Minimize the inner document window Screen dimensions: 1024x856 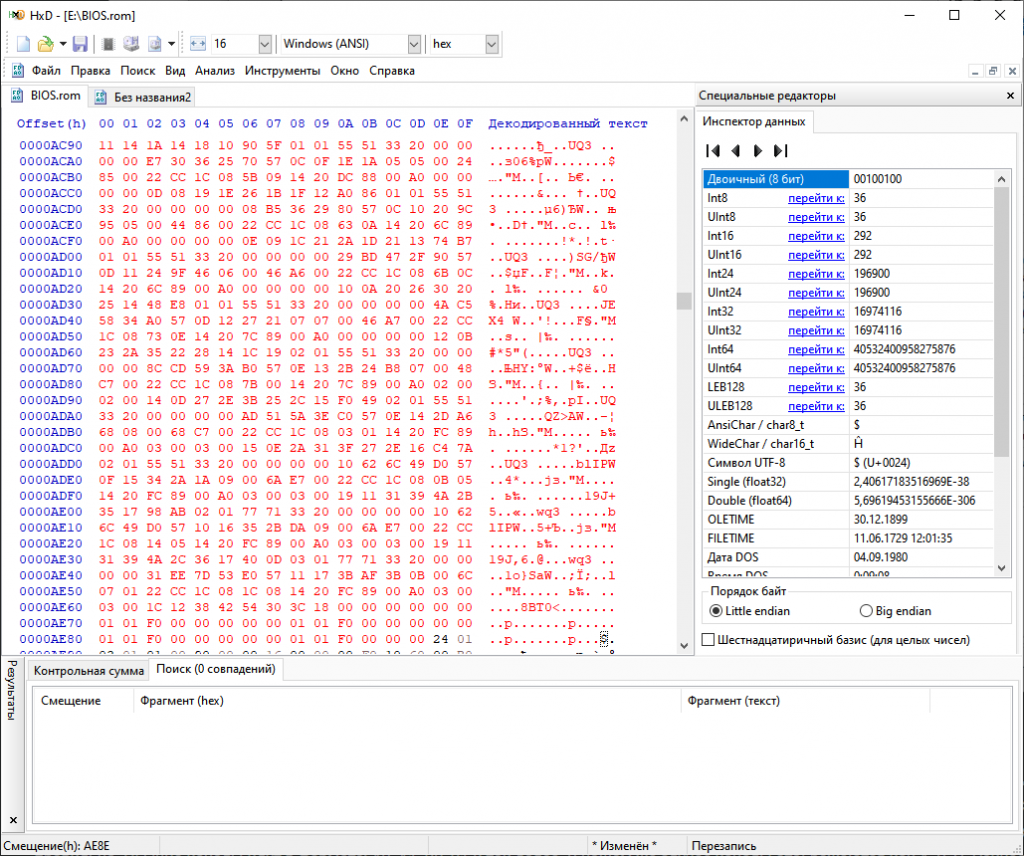(x=975, y=71)
